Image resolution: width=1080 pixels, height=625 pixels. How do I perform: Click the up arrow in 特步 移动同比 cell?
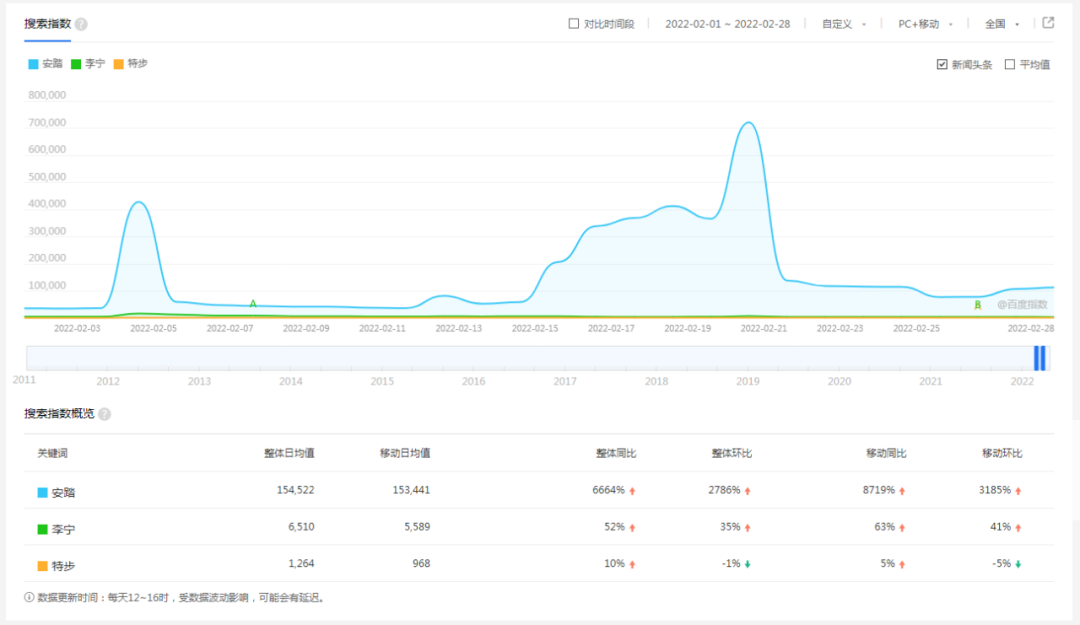click(x=902, y=564)
